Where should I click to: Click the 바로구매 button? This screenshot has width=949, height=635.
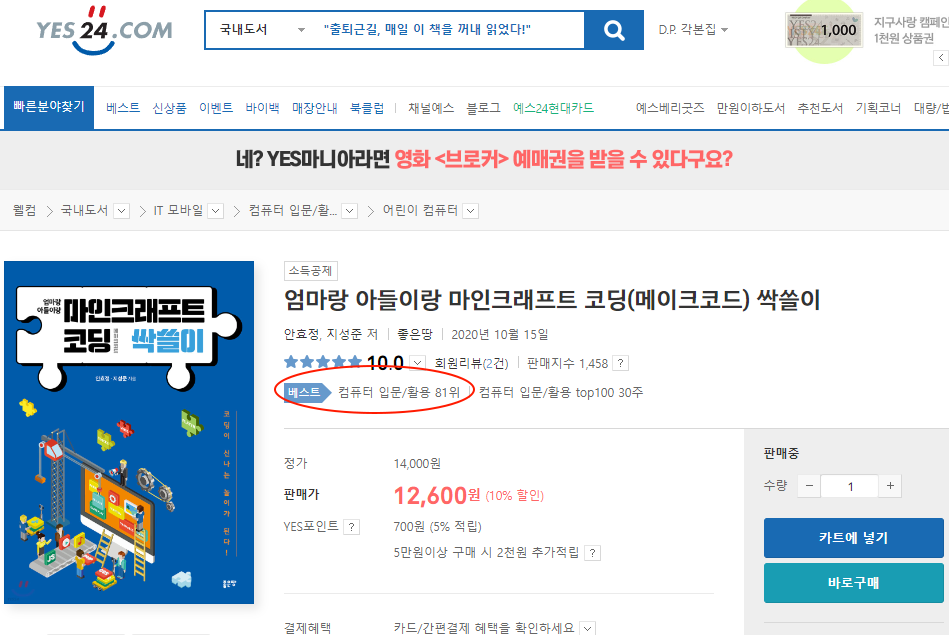853,583
